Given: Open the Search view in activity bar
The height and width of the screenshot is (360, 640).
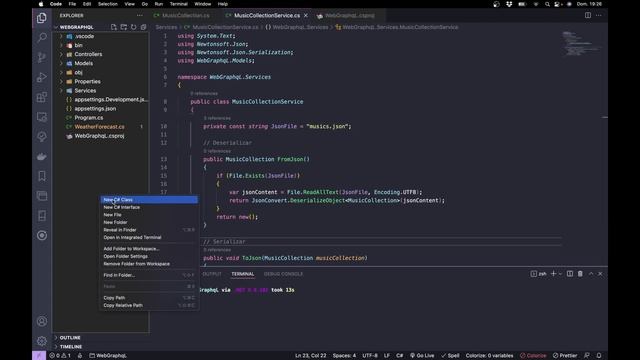Looking at the screenshot, I should click(42, 38).
